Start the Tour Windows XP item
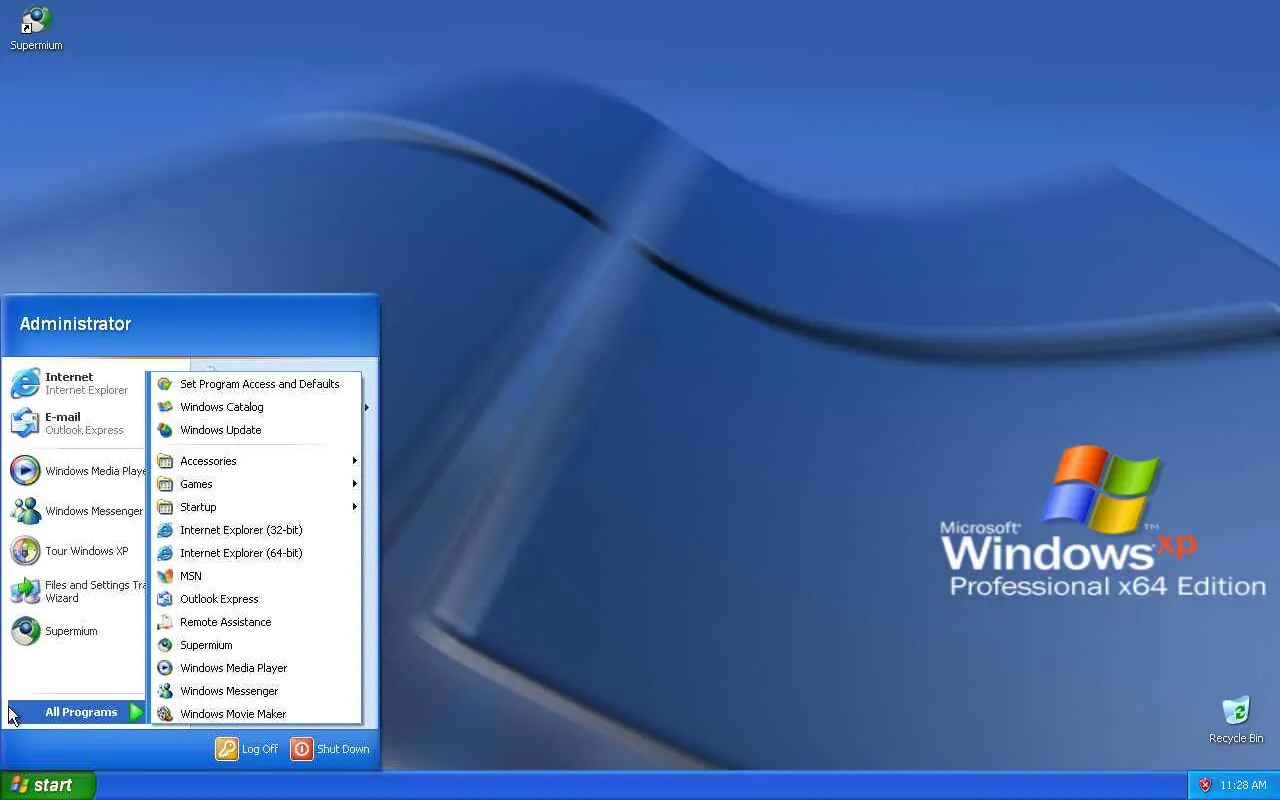This screenshot has height=800, width=1280. [76, 551]
